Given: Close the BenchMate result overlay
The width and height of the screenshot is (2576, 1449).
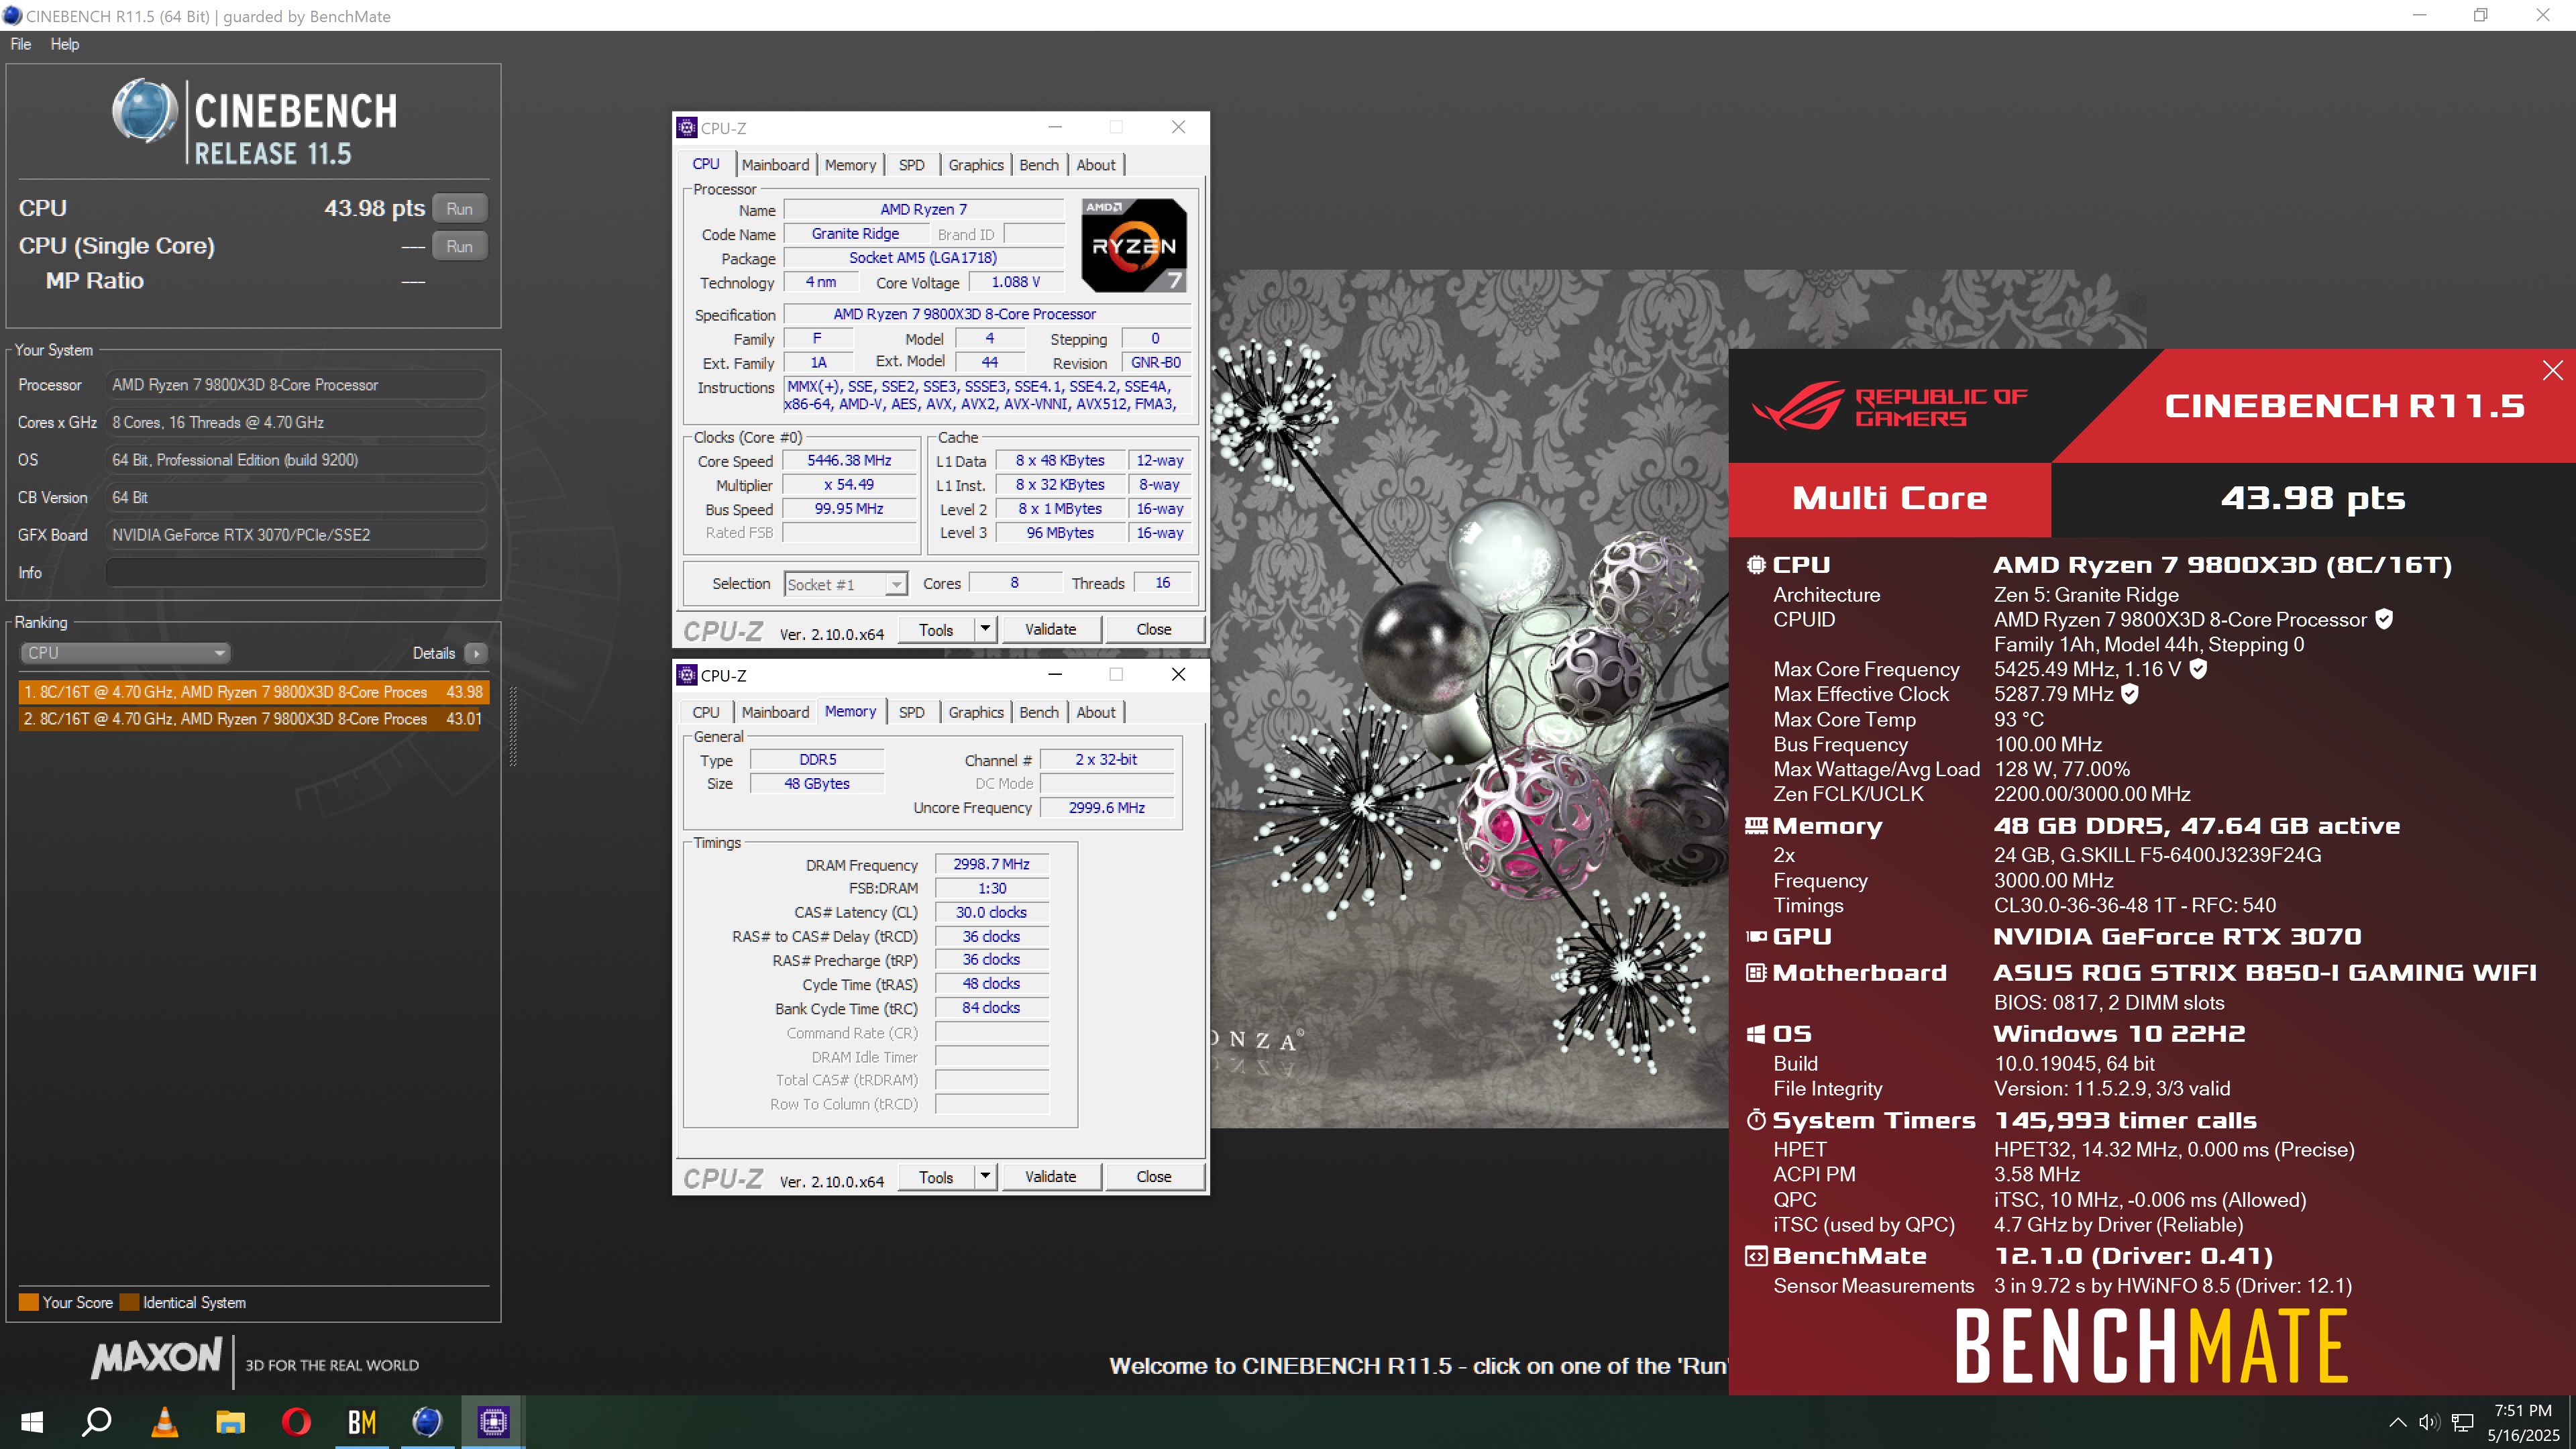Looking at the screenshot, I should click(x=2552, y=370).
